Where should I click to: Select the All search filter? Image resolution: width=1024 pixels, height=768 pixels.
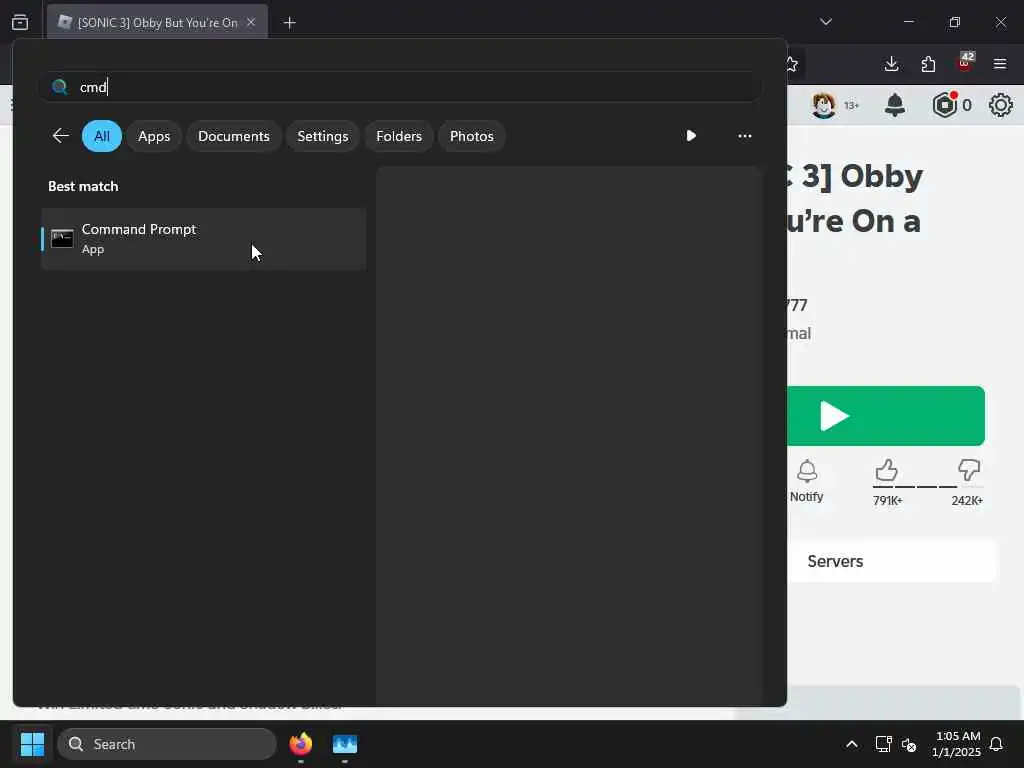[102, 136]
